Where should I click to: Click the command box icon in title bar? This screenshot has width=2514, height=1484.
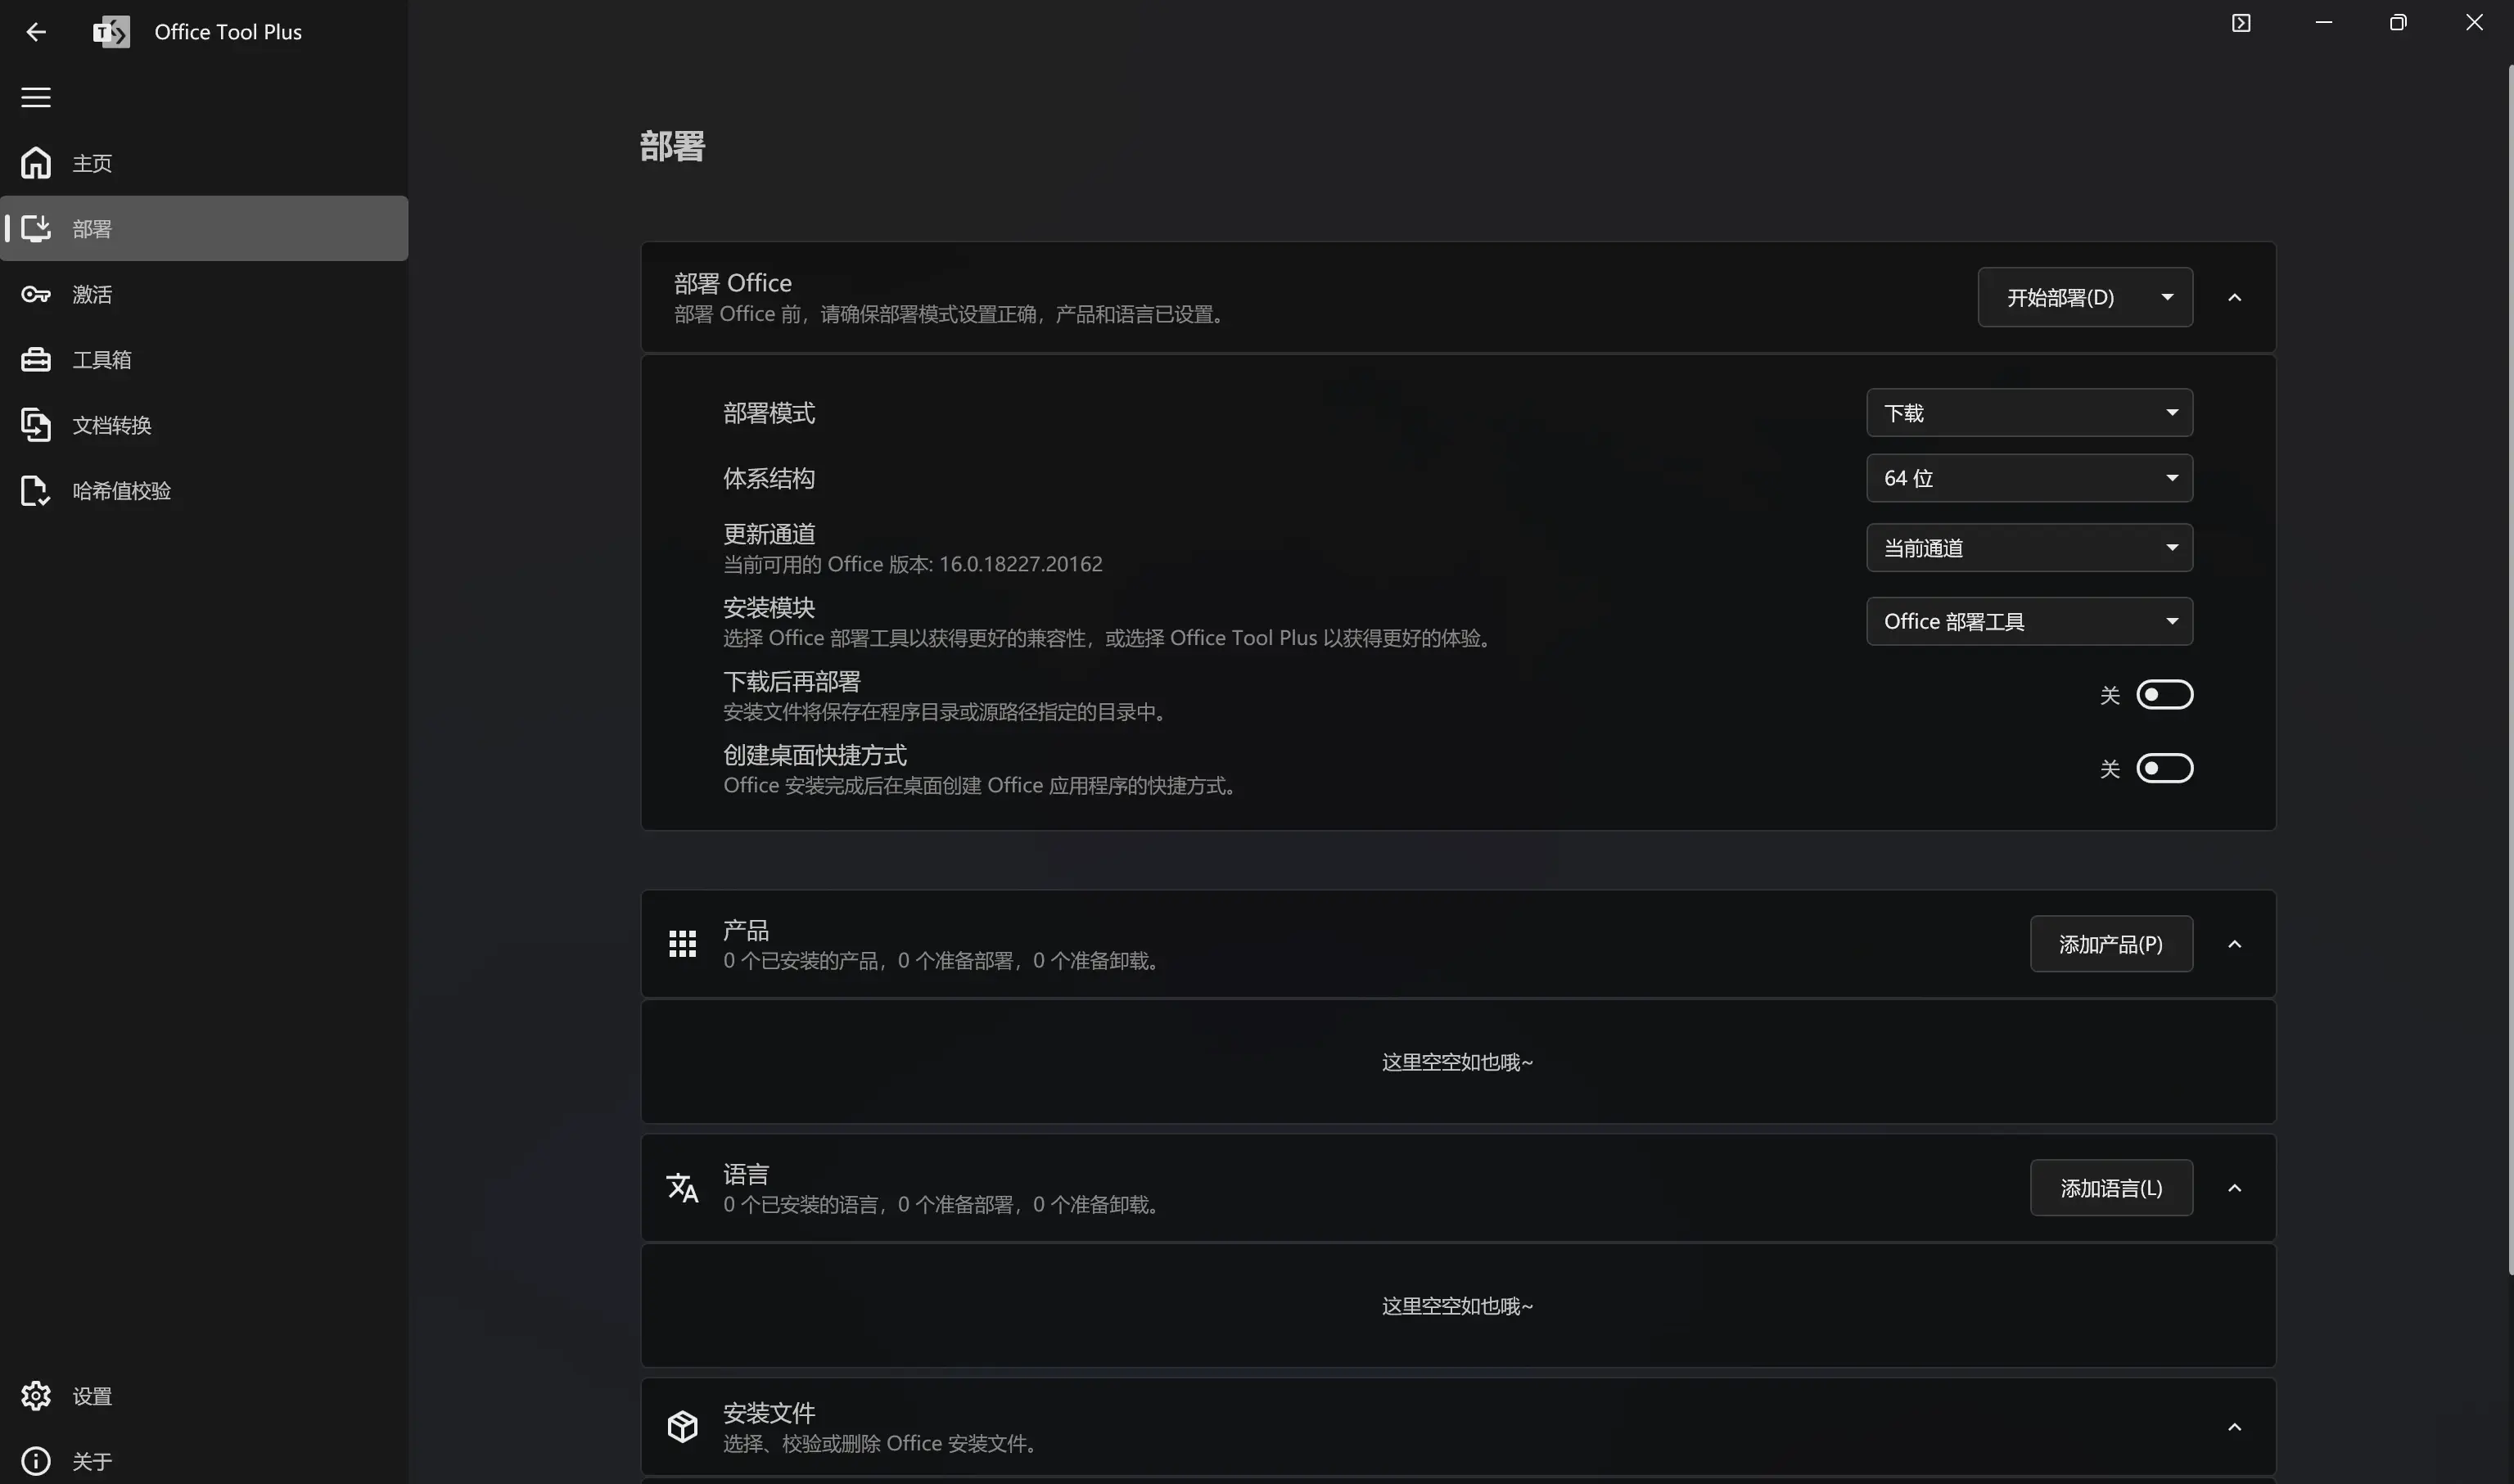[x=2241, y=23]
